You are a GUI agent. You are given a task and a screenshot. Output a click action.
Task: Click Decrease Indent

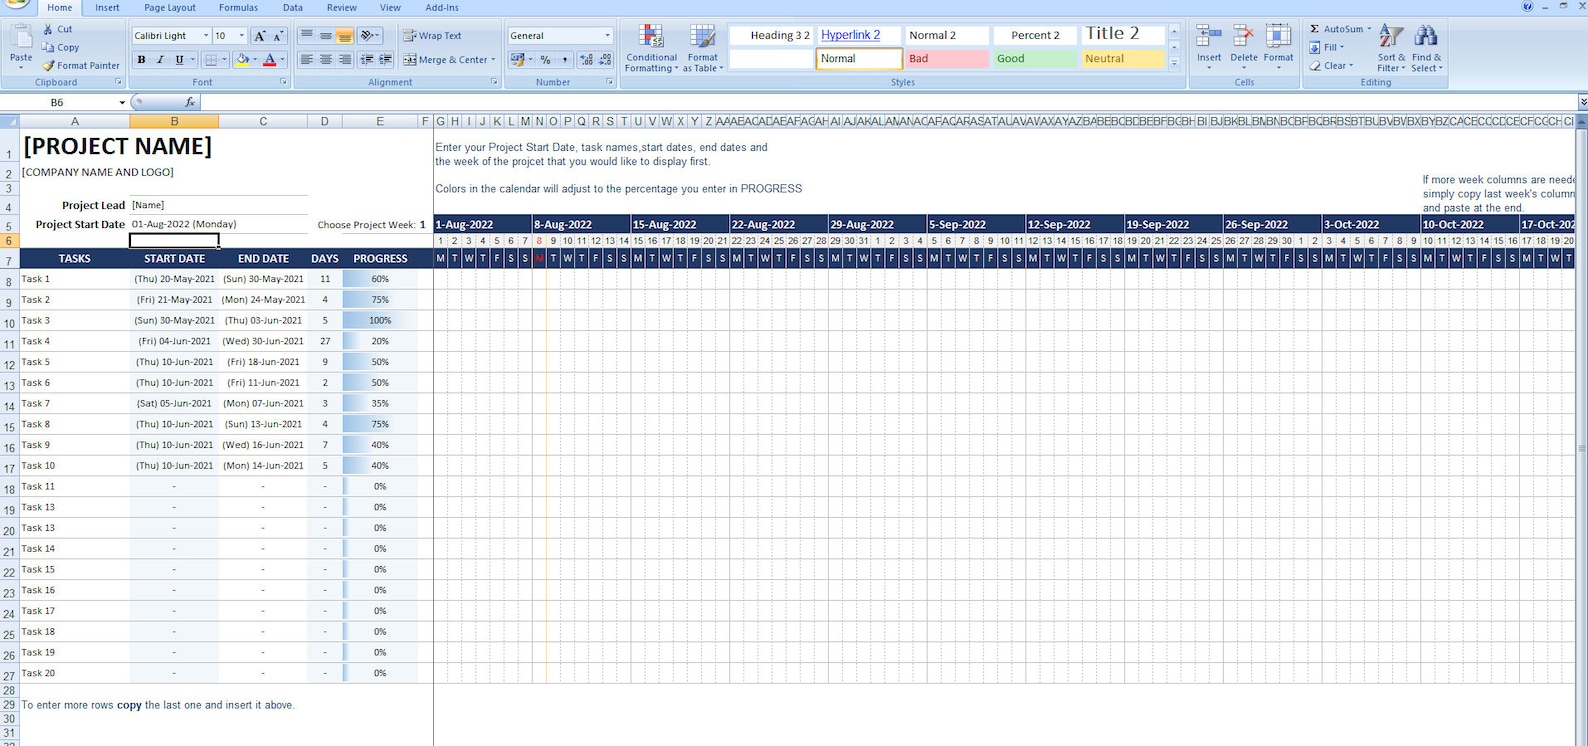(x=367, y=60)
